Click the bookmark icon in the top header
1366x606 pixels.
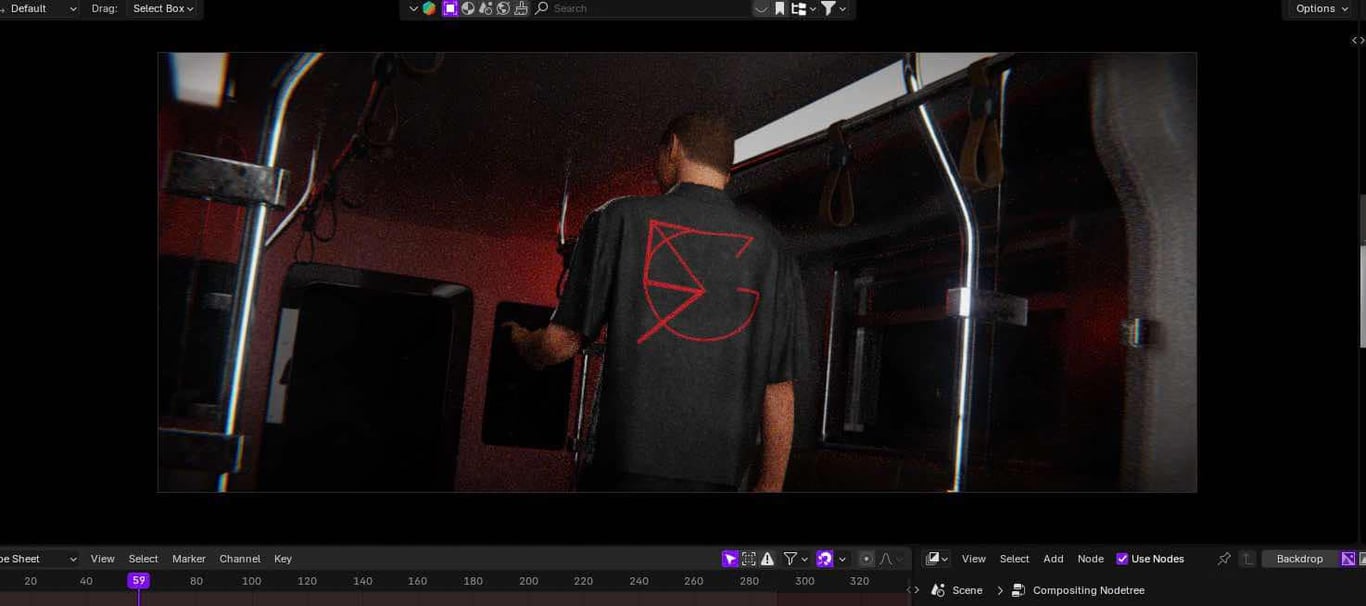[779, 8]
